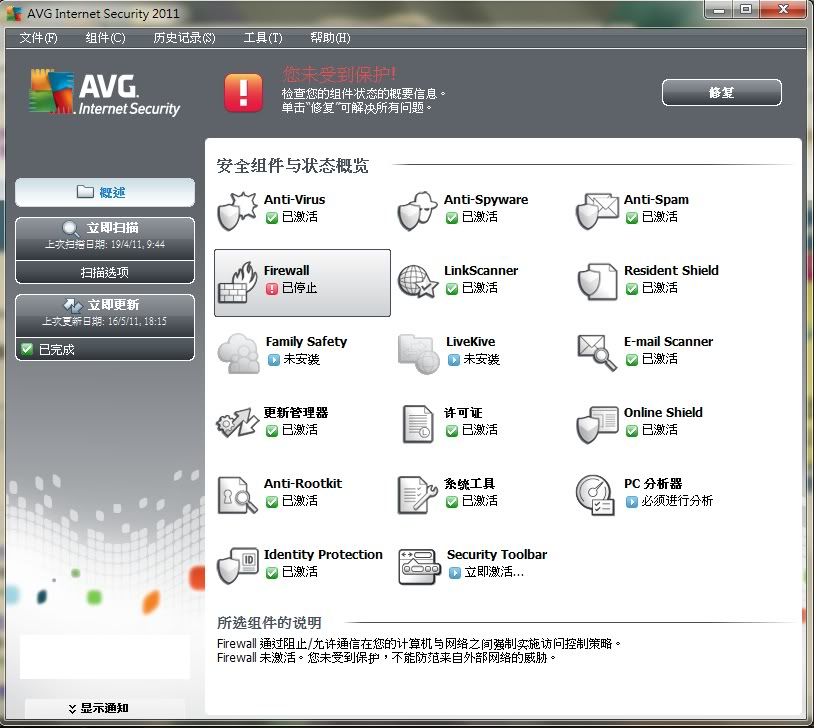819x728 pixels.
Task: Open 扫描选项 scan options
Action: pyautogui.click(x=105, y=272)
